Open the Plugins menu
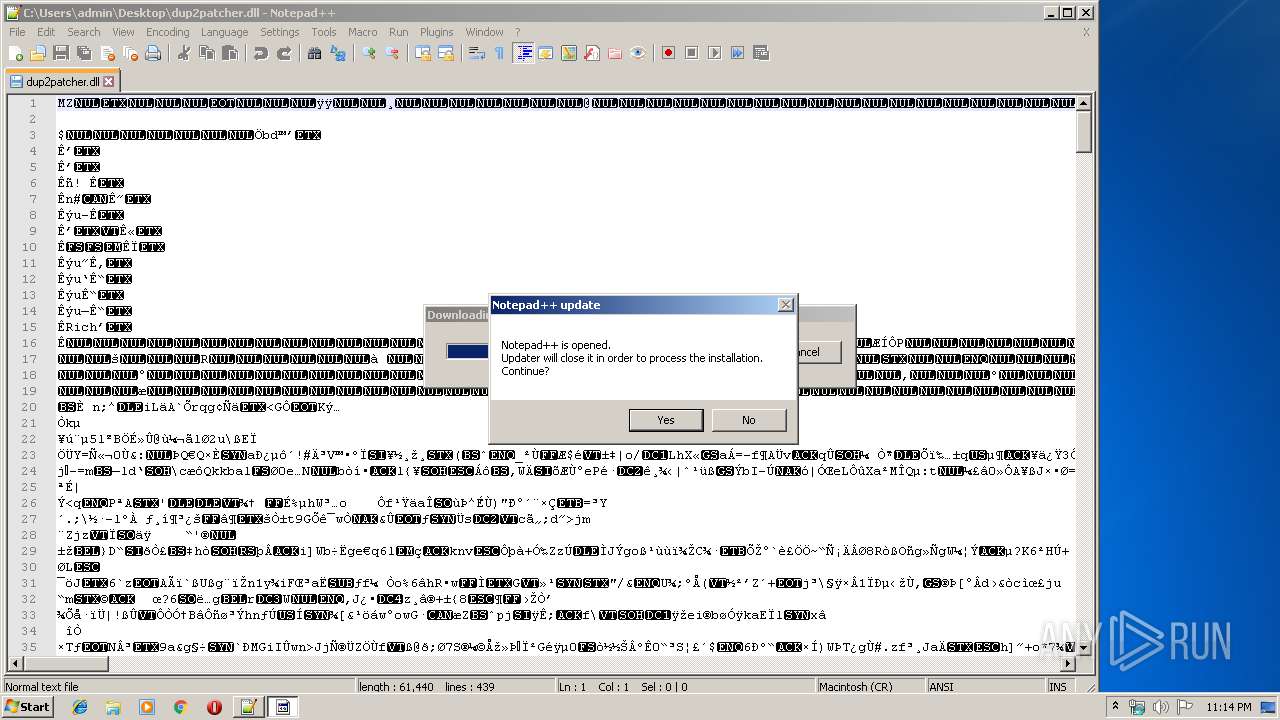Image resolution: width=1280 pixels, height=720 pixels. pyautogui.click(x=437, y=32)
